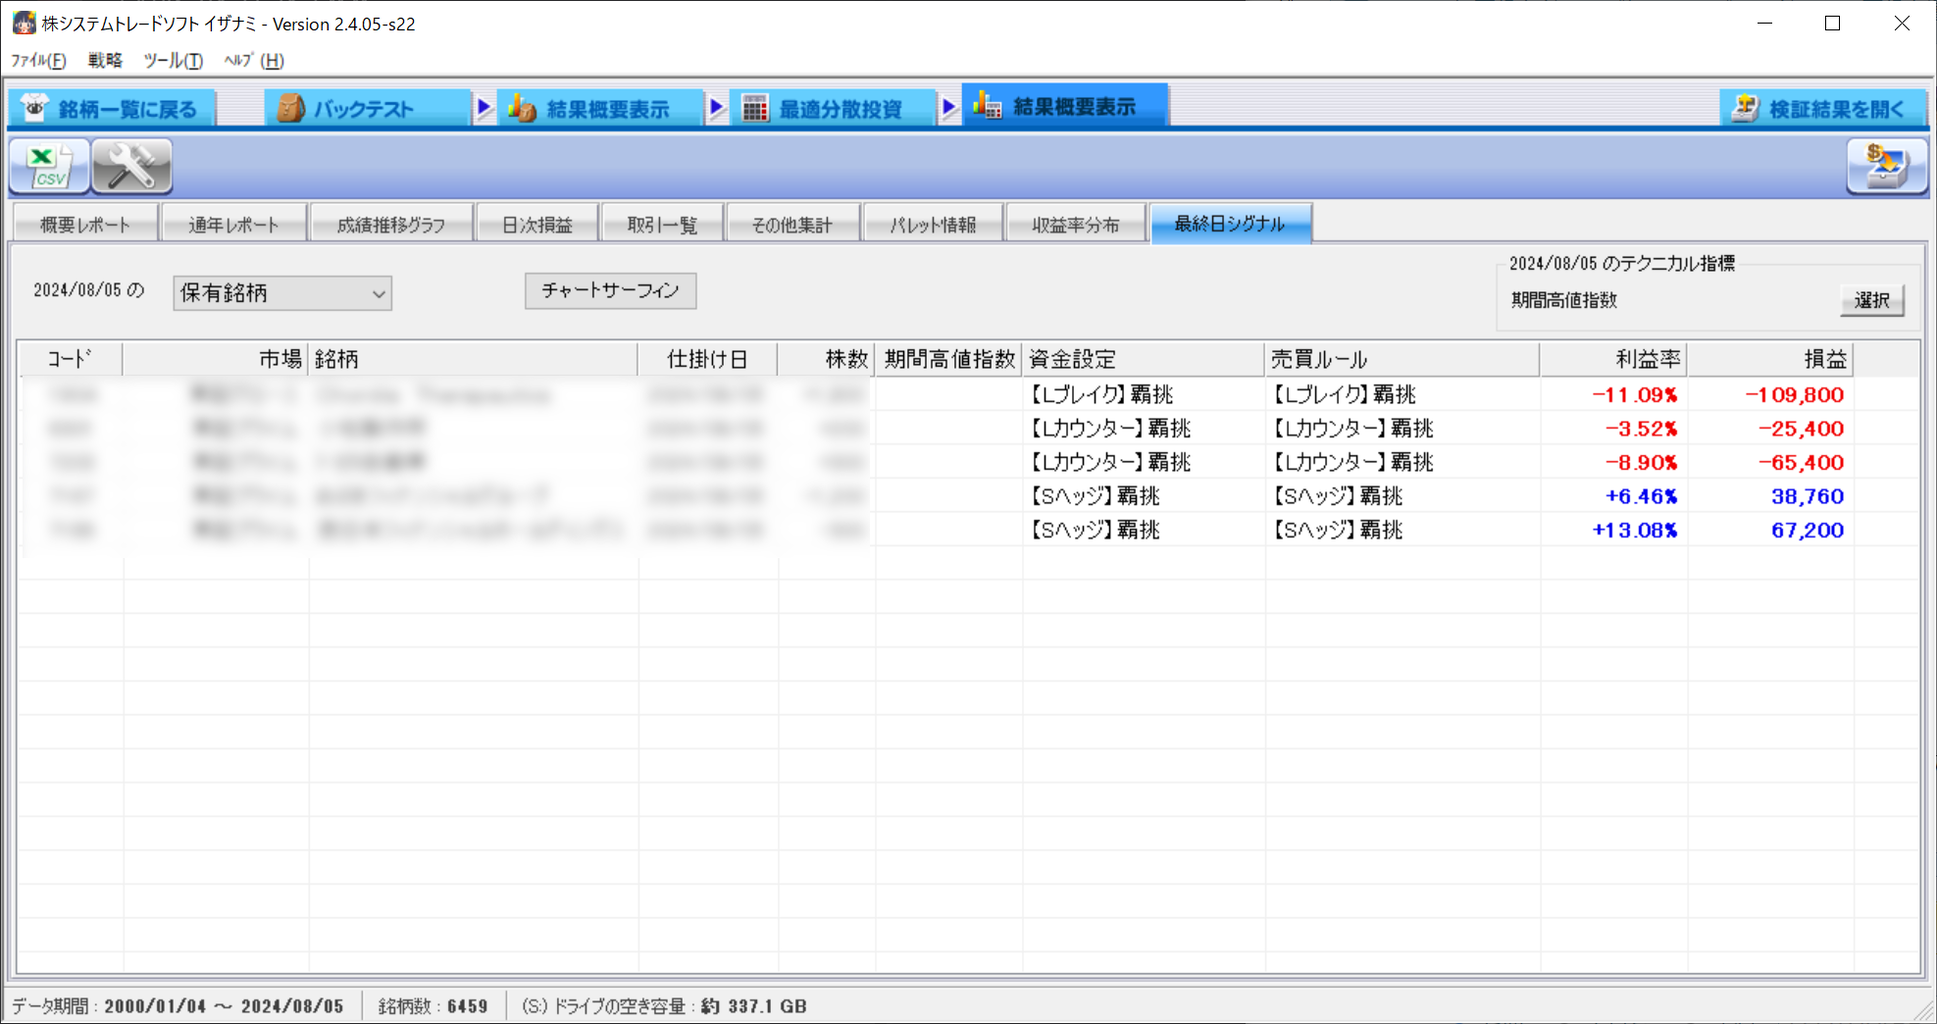This screenshot has width=1937, height=1024.
Task: Select the -25,400 loss cell
Action: tap(1771, 429)
